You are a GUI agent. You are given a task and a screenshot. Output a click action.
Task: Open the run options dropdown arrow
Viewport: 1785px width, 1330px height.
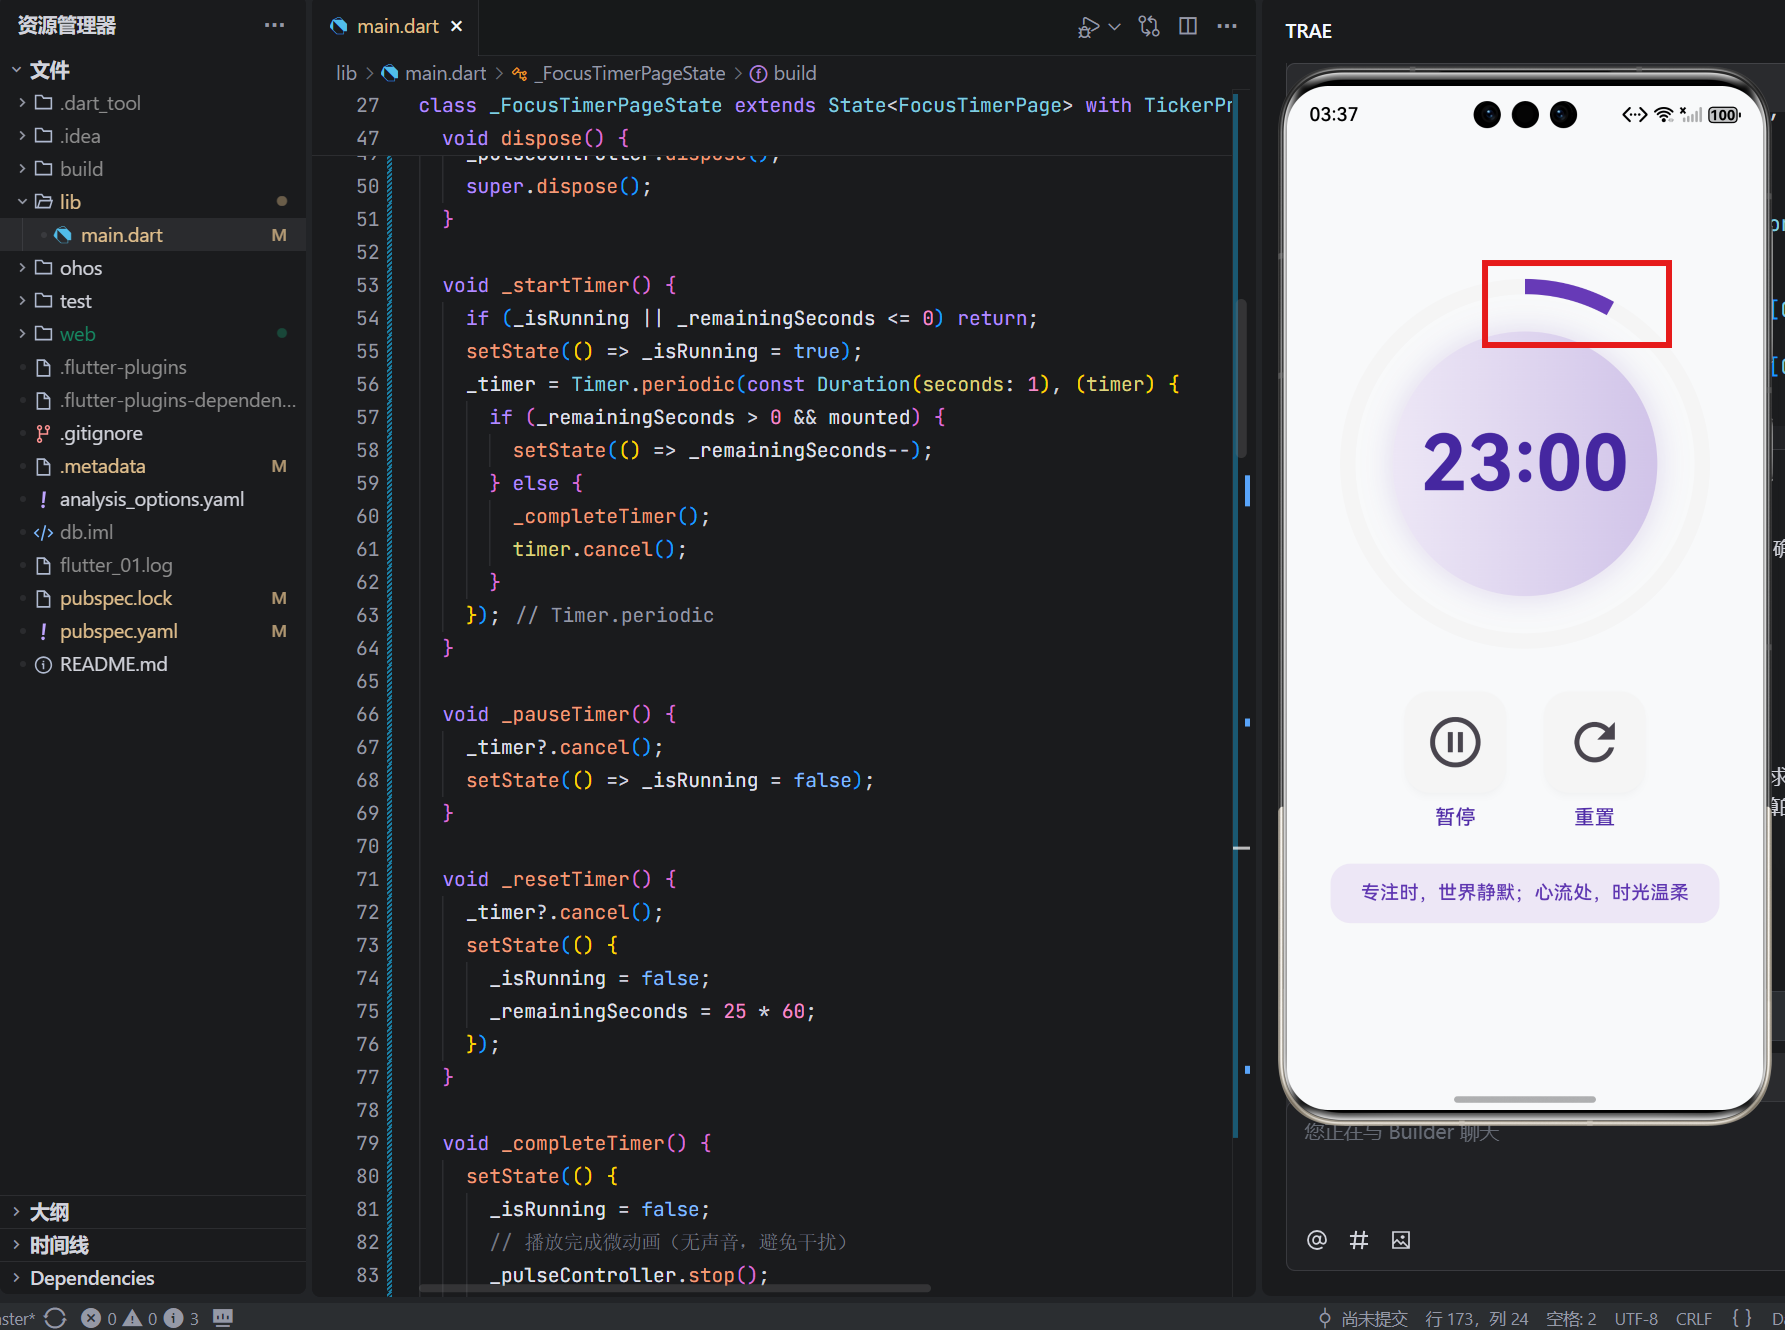(1114, 26)
